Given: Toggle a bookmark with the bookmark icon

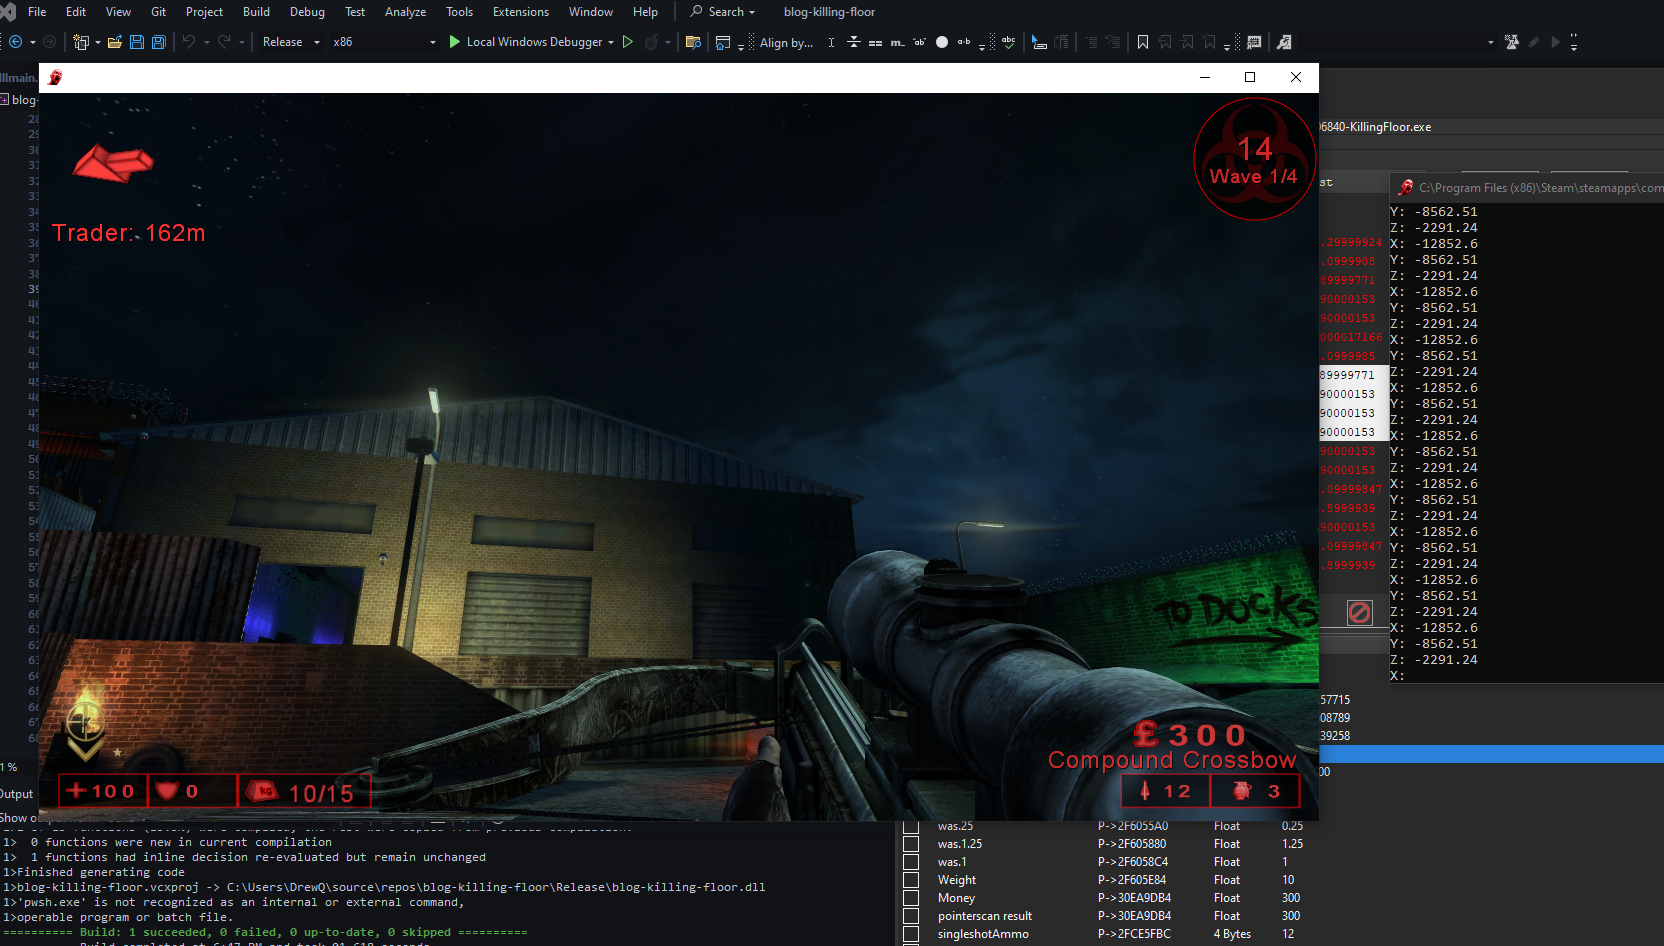Looking at the screenshot, I should coord(1143,42).
